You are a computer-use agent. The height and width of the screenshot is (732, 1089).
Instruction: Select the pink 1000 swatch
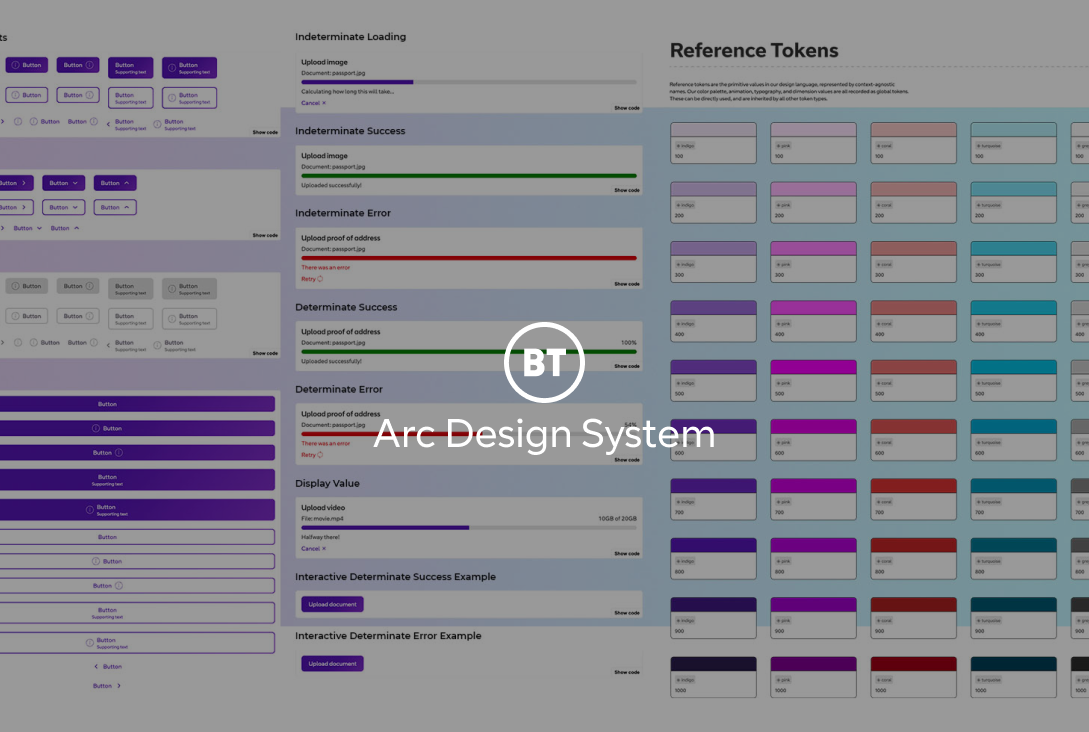[x=813, y=677]
